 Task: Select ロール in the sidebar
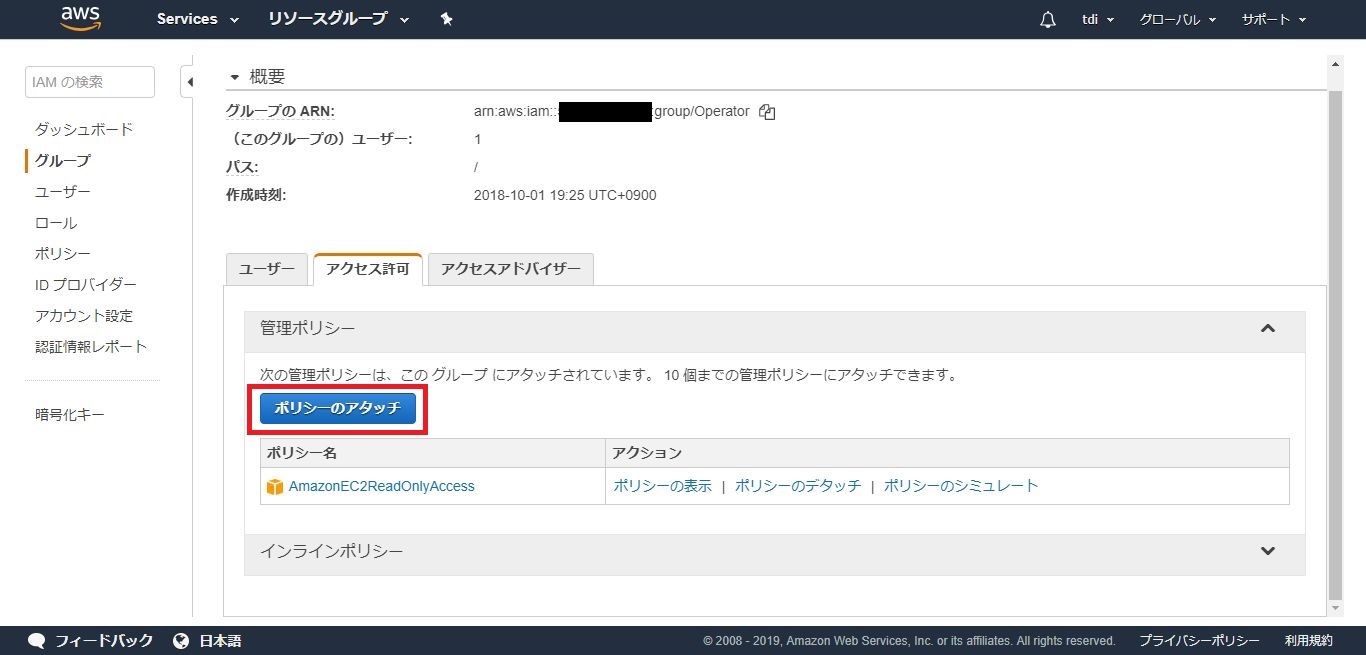56,223
